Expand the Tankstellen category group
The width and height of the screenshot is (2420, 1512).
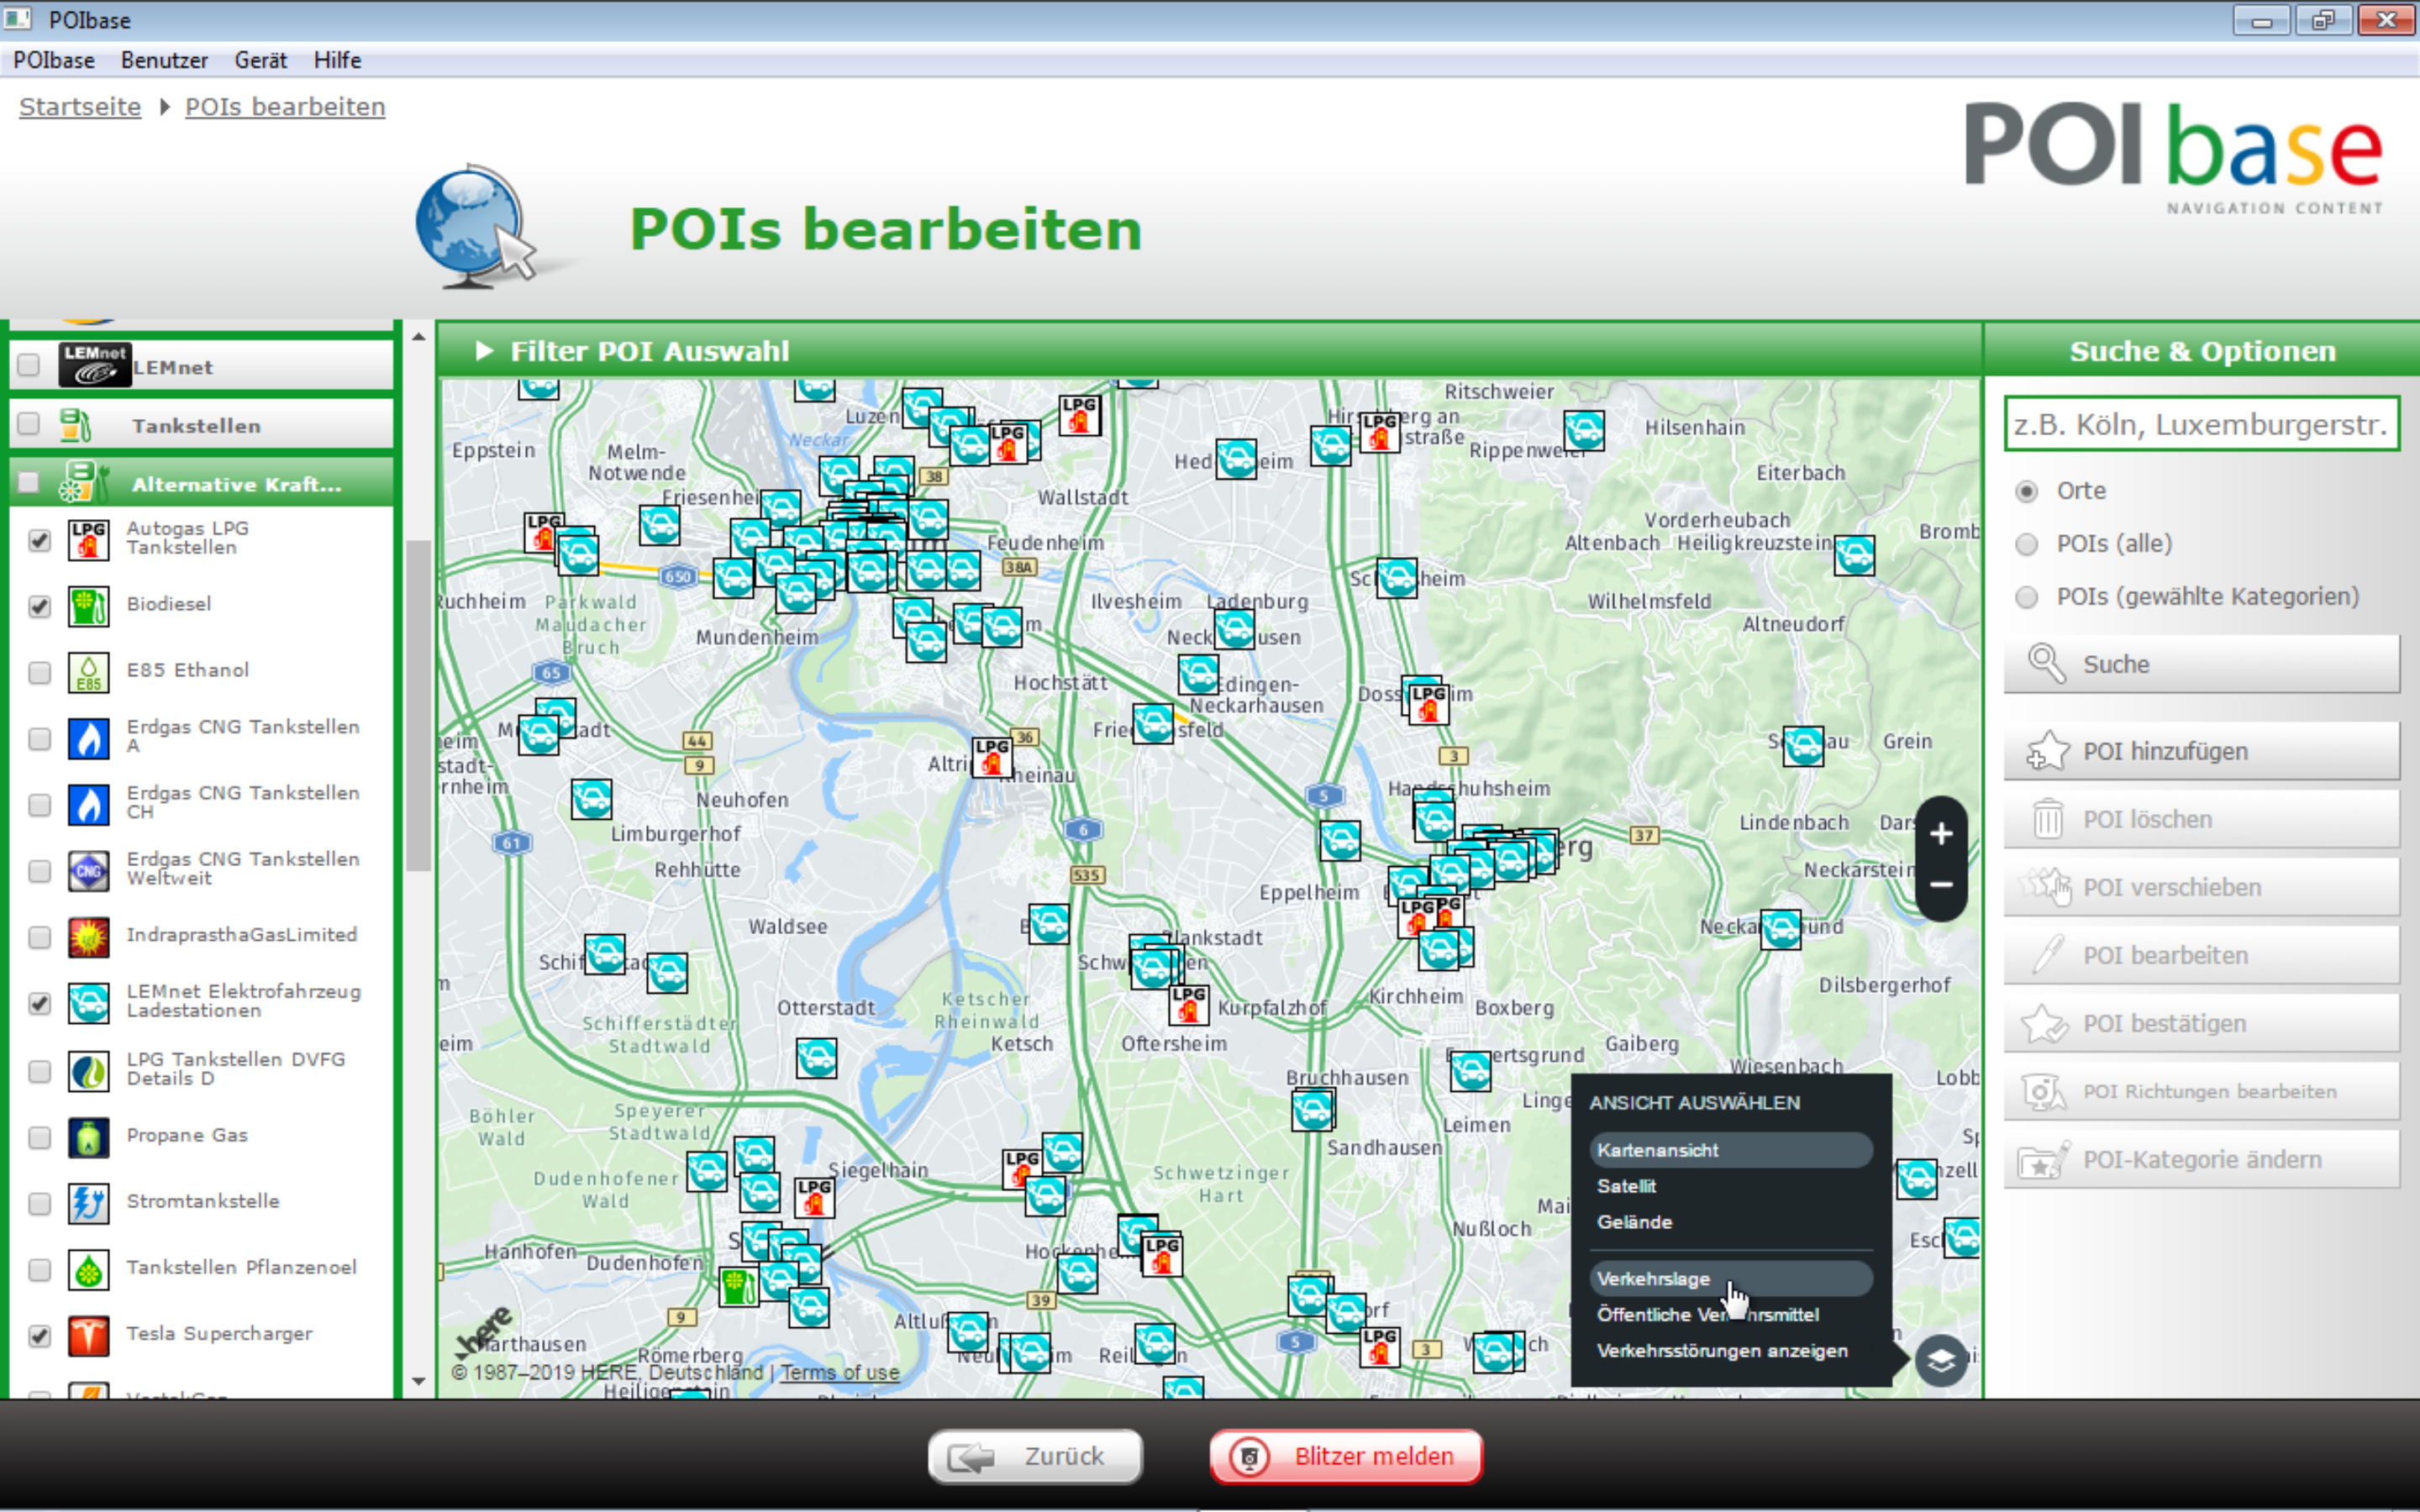(196, 426)
